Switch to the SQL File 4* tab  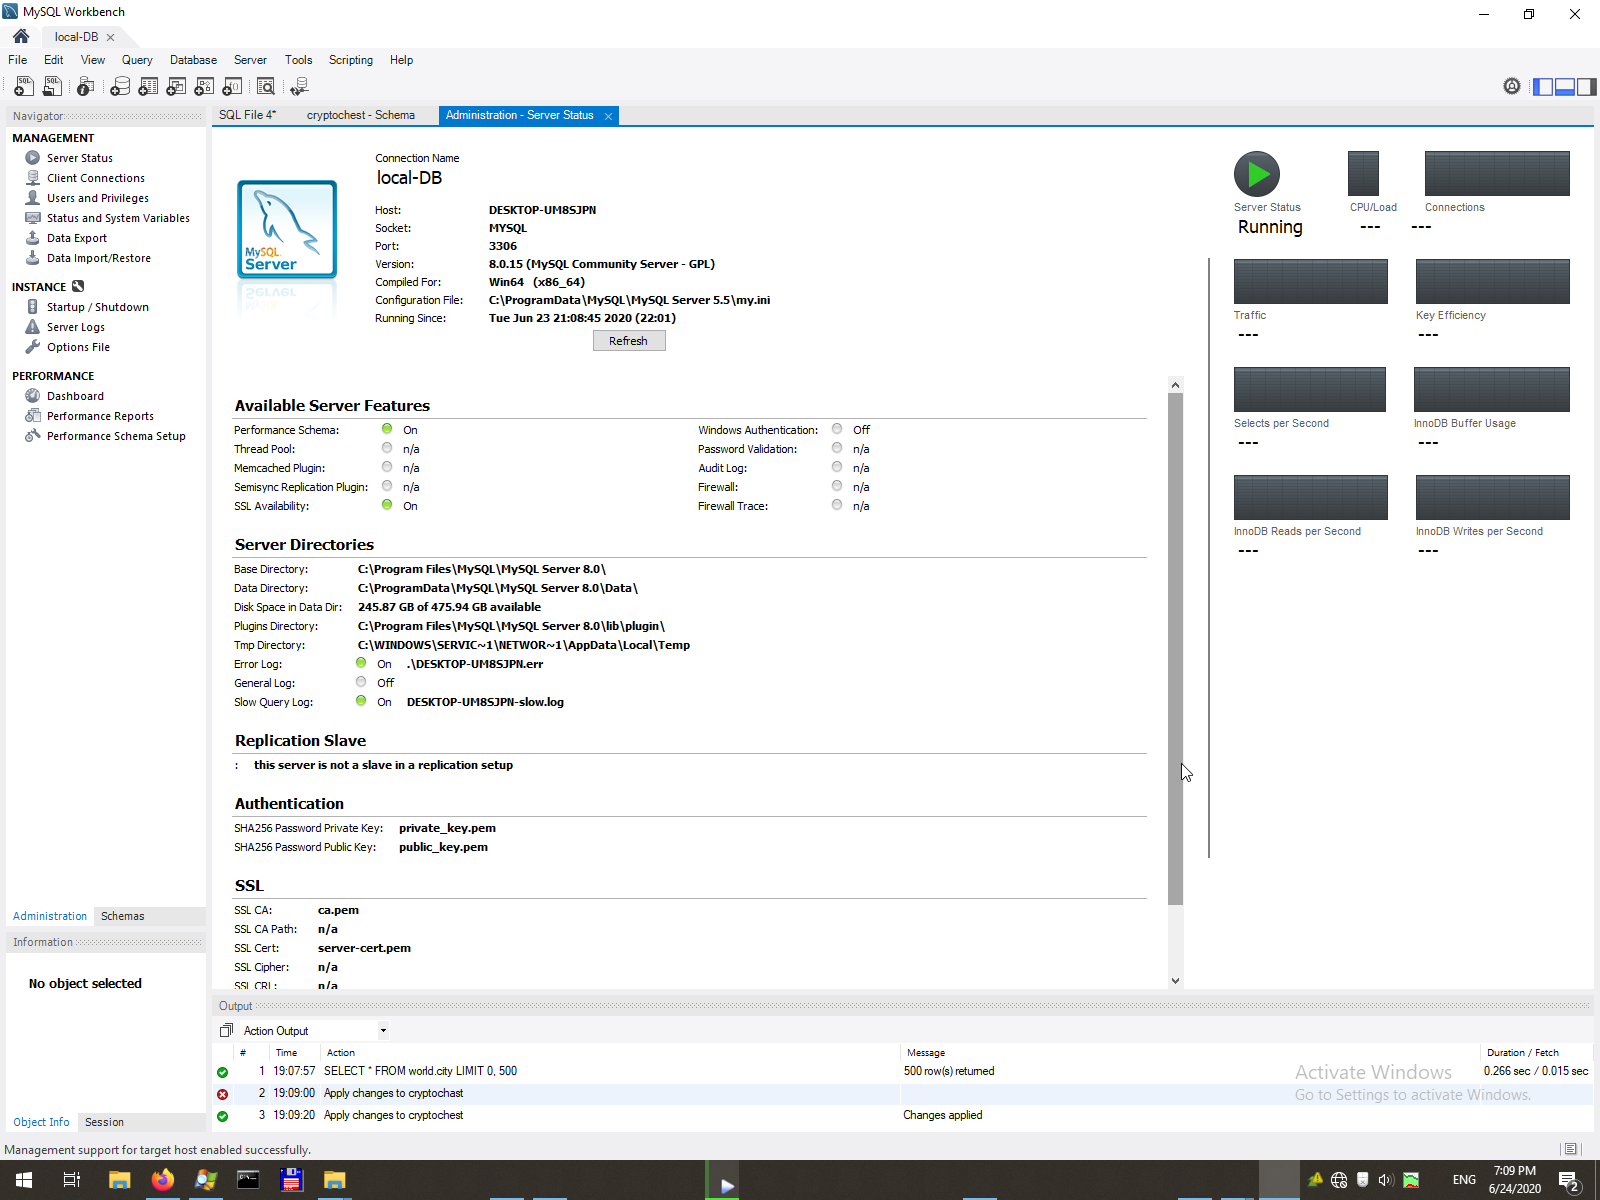[x=248, y=115]
